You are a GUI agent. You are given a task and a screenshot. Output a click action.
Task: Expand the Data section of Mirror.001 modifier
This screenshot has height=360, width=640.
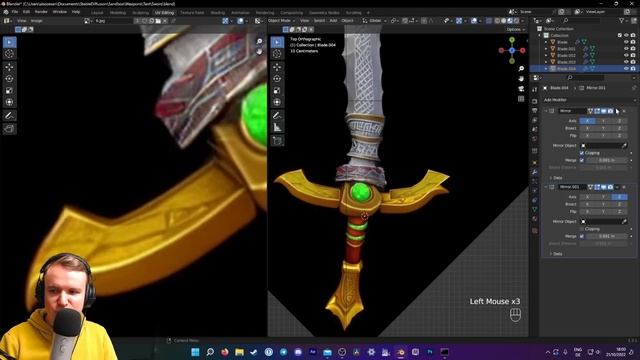(556, 254)
